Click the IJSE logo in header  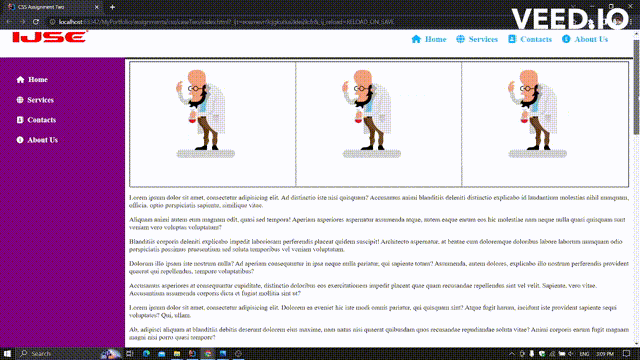[x=50, y=37]
